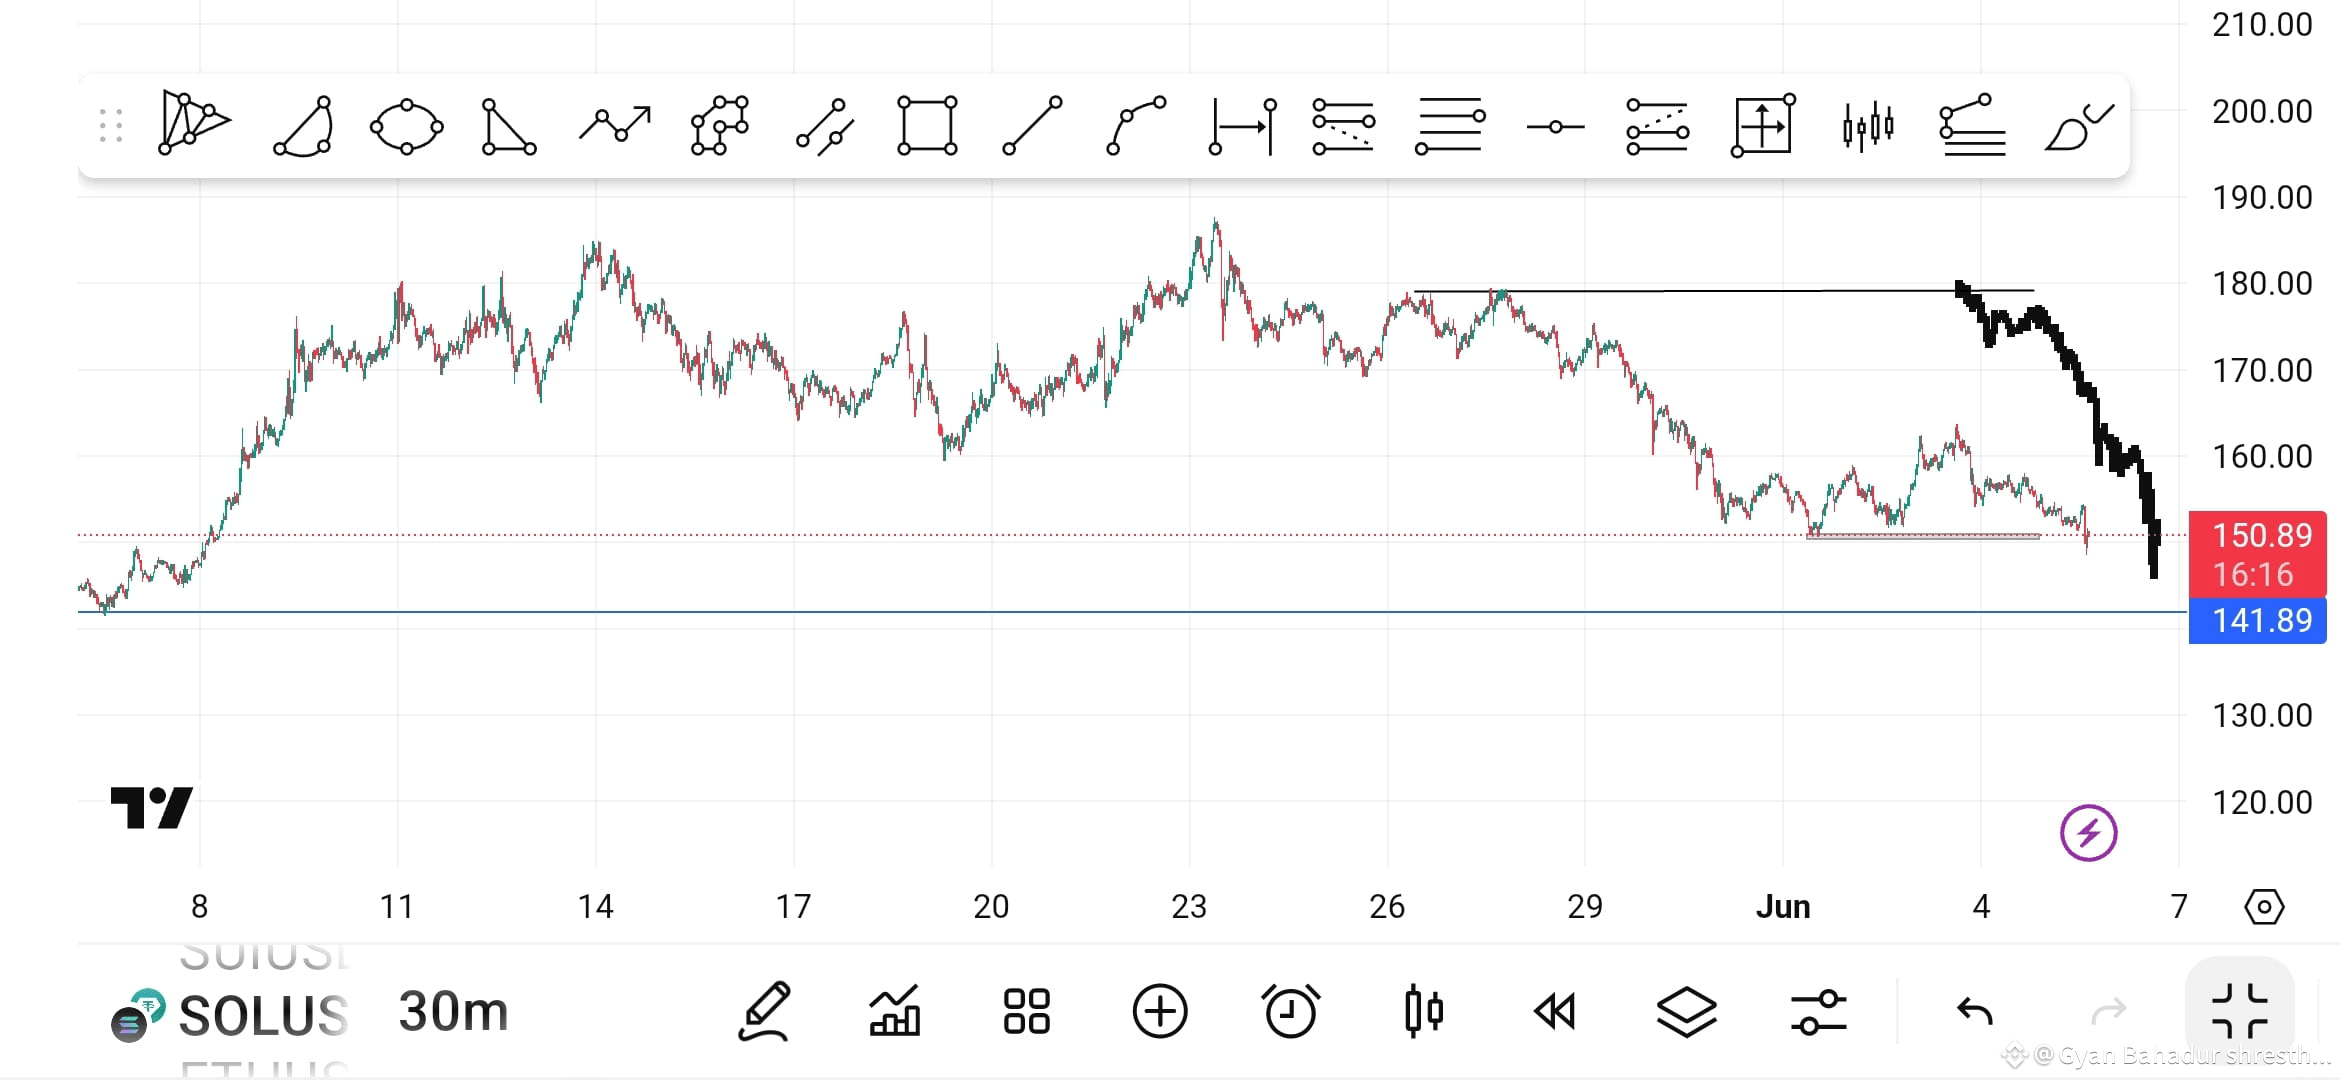This screenshot has height=1080, width=2340.
Task: Click the 14 date label on time axis
Action: [x=595, y=906]
